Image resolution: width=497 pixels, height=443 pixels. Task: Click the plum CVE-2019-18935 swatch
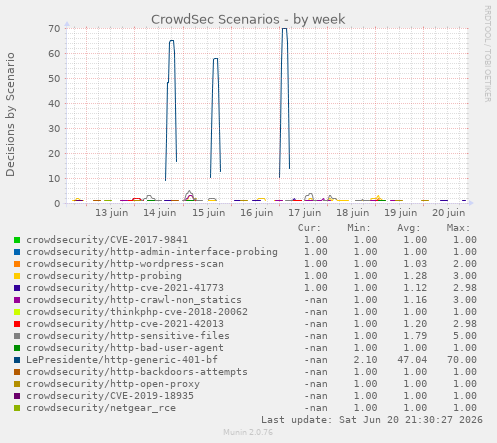tap(17, 396)
